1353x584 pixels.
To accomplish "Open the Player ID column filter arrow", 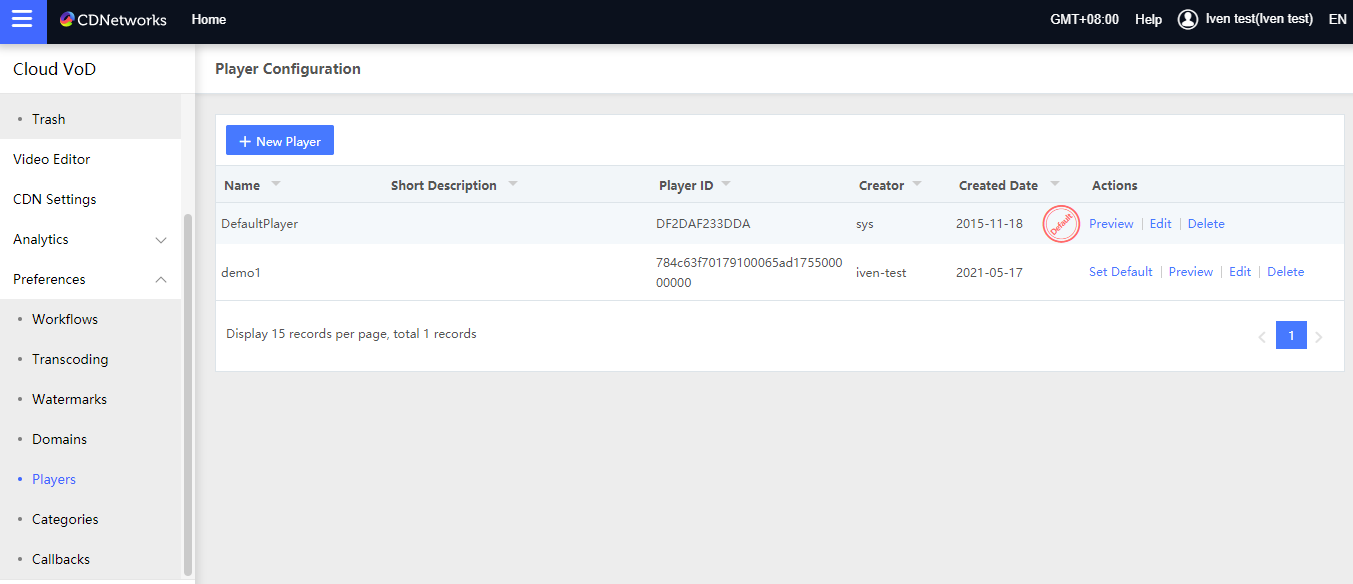I will (x=726, y=185).
